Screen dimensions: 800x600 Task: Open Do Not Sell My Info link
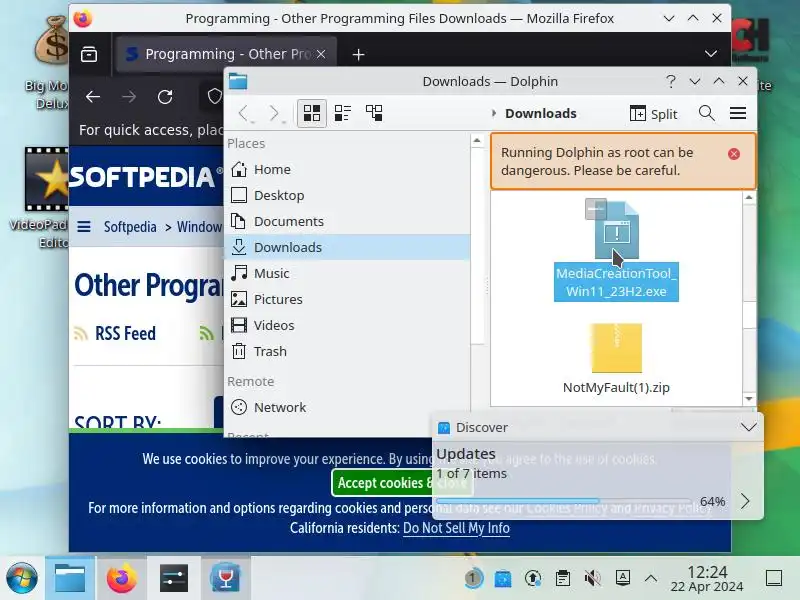tap(456, 528)
